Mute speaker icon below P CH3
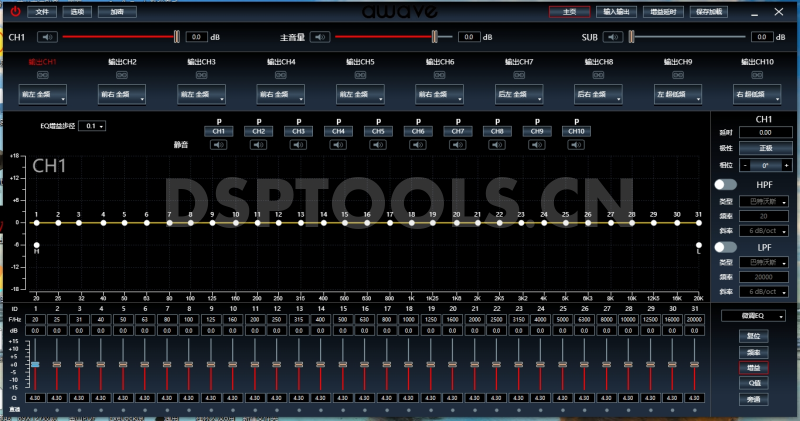The image size is (800, 421). 298,145
